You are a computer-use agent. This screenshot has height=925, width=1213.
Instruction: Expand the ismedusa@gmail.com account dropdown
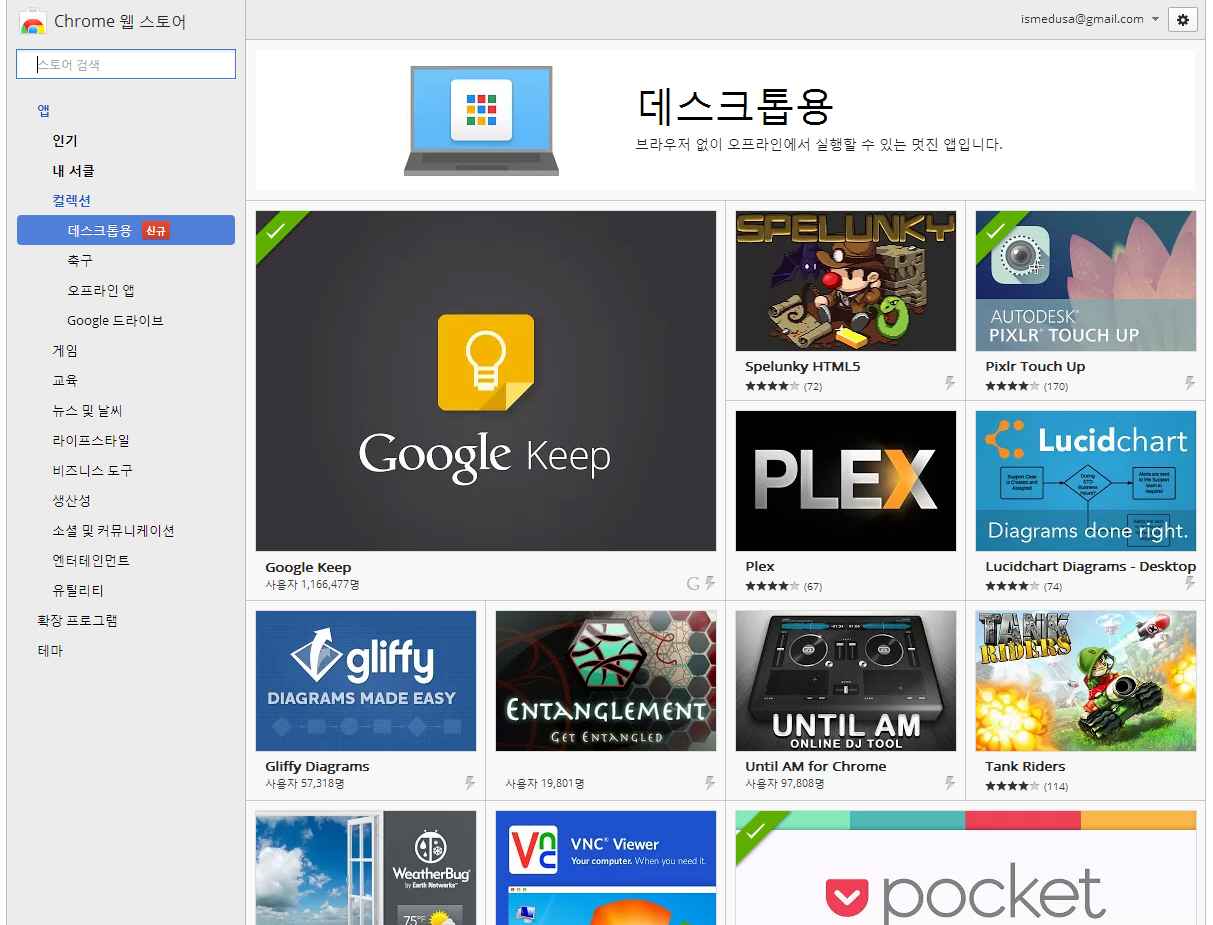tap(1089, 19)
